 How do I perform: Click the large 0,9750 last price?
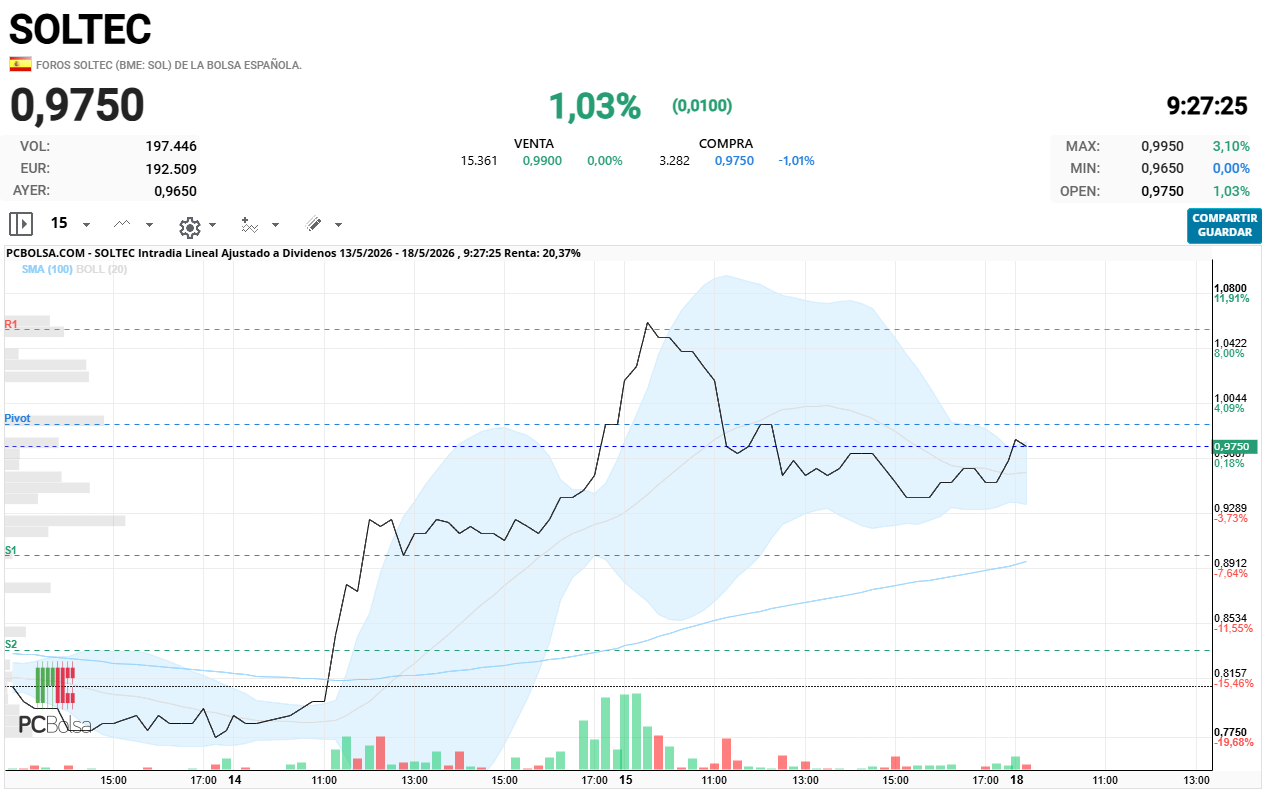78,105
